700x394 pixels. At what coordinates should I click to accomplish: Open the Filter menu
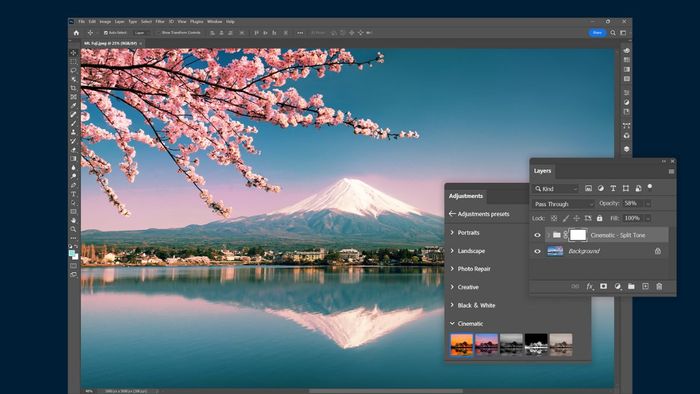(x=160, y=21)
